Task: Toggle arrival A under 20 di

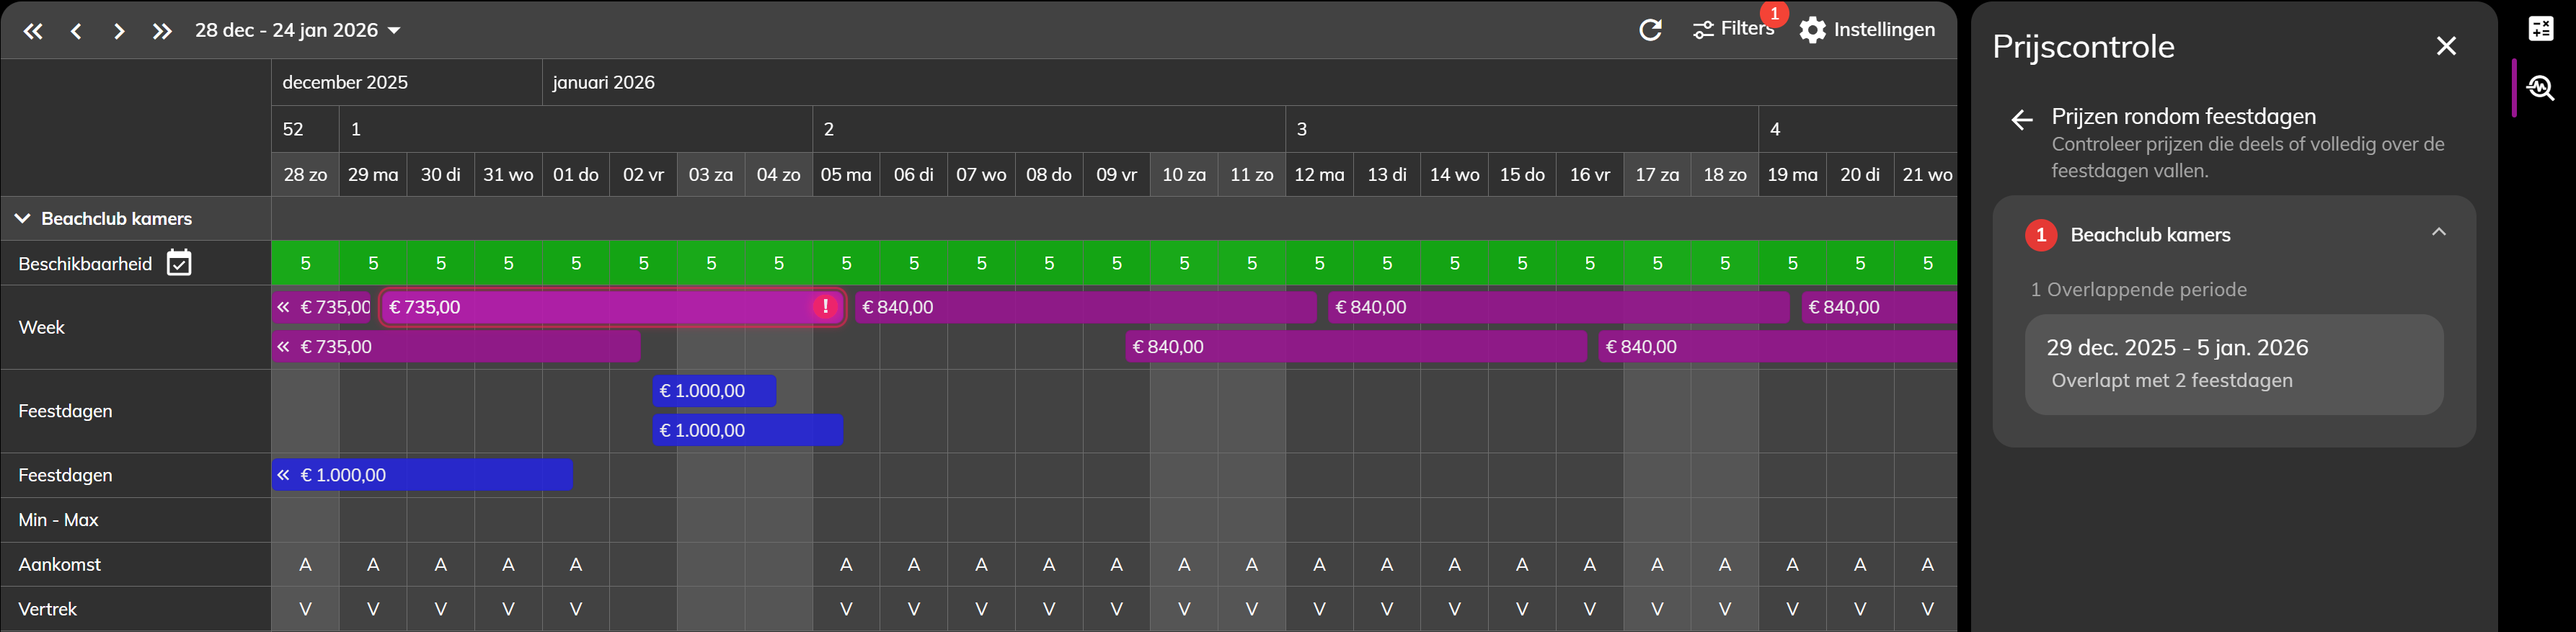Action: [x=1860, y=565]
